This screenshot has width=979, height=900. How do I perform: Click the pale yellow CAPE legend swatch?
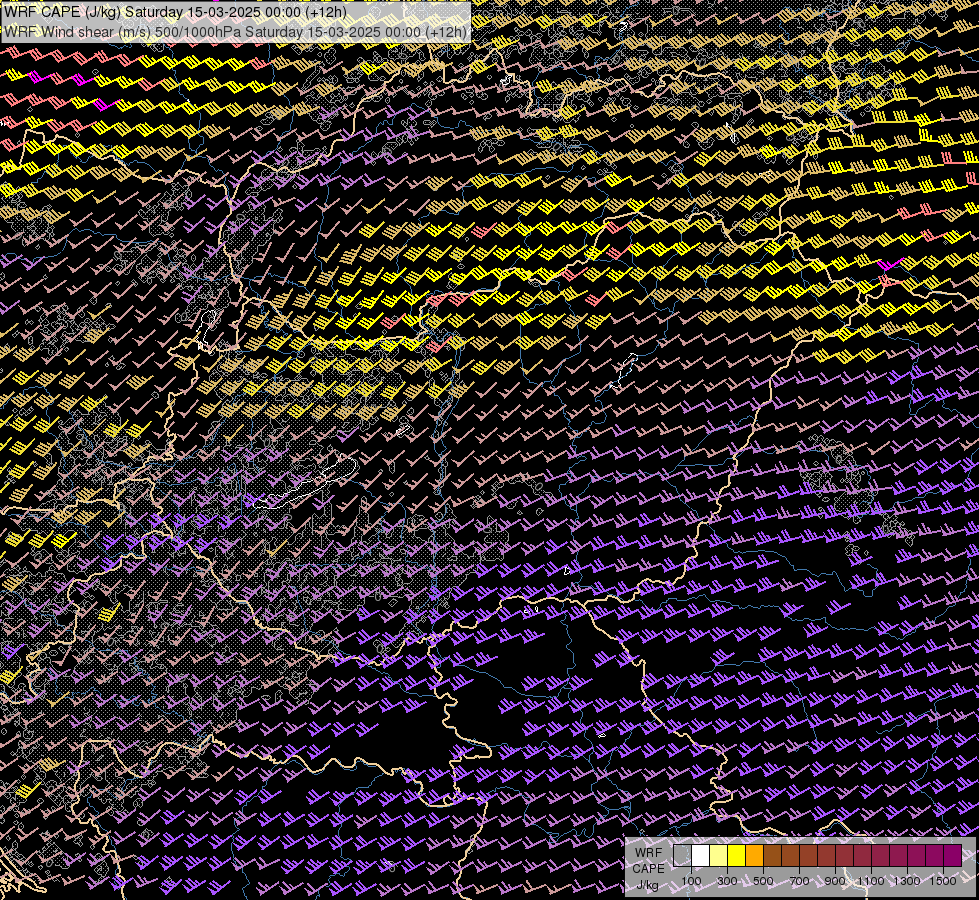(x=719, y=856)
